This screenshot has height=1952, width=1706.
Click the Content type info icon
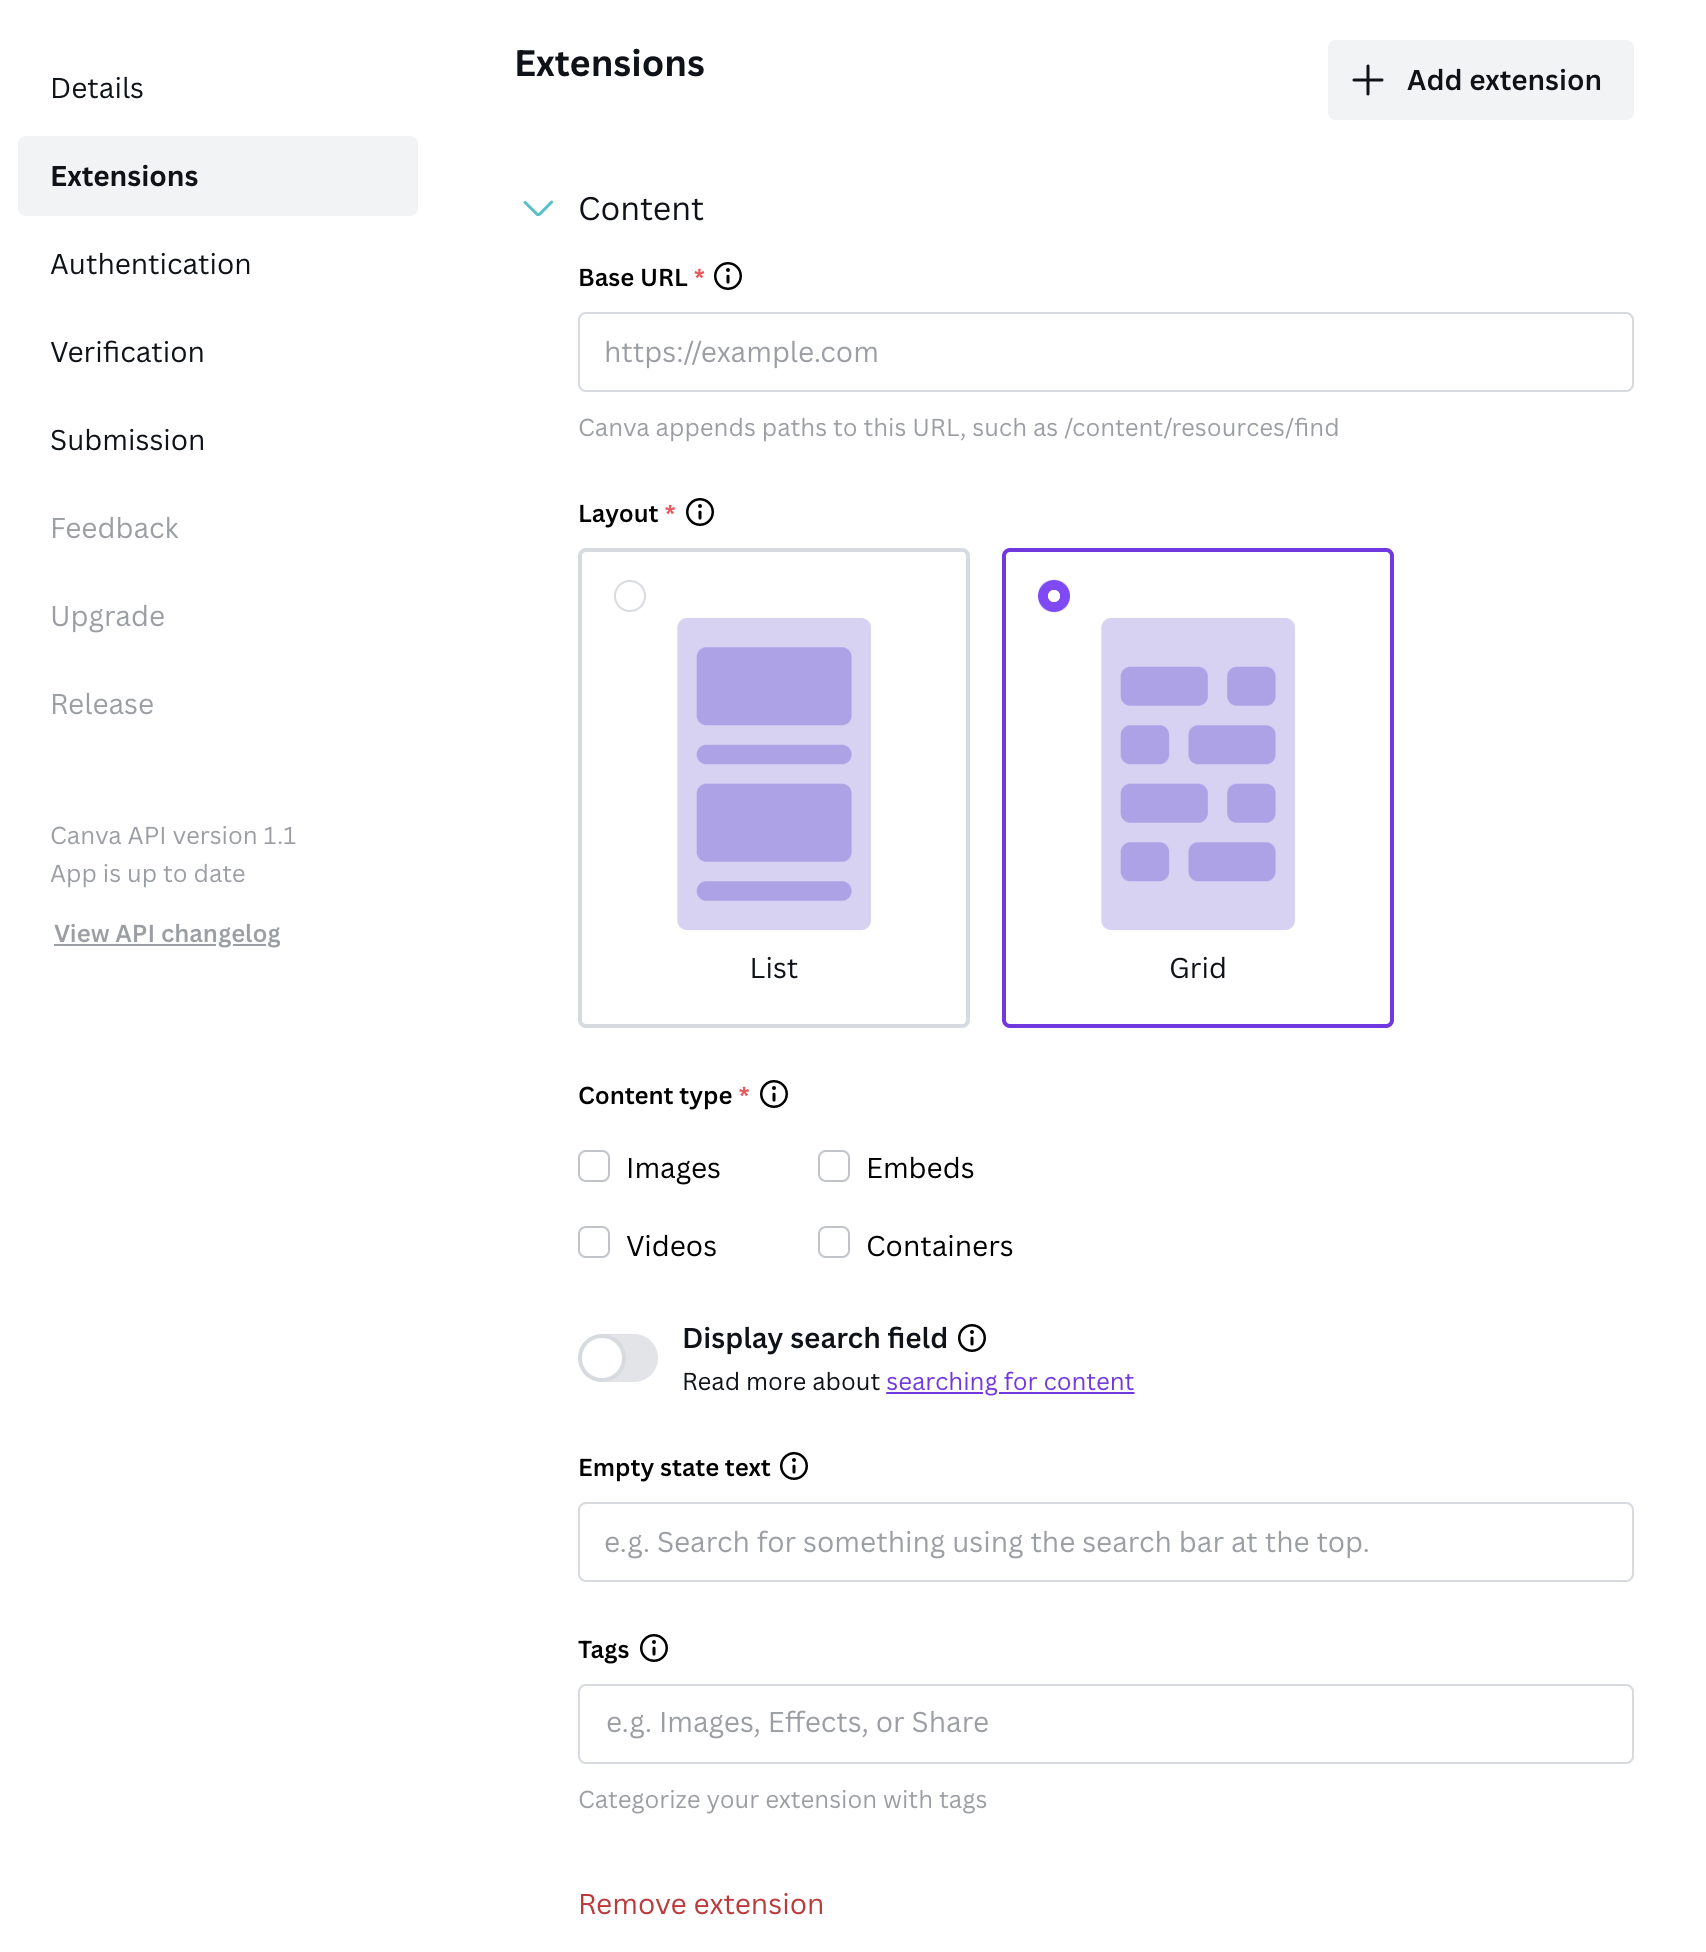(x=774, y=1094)
